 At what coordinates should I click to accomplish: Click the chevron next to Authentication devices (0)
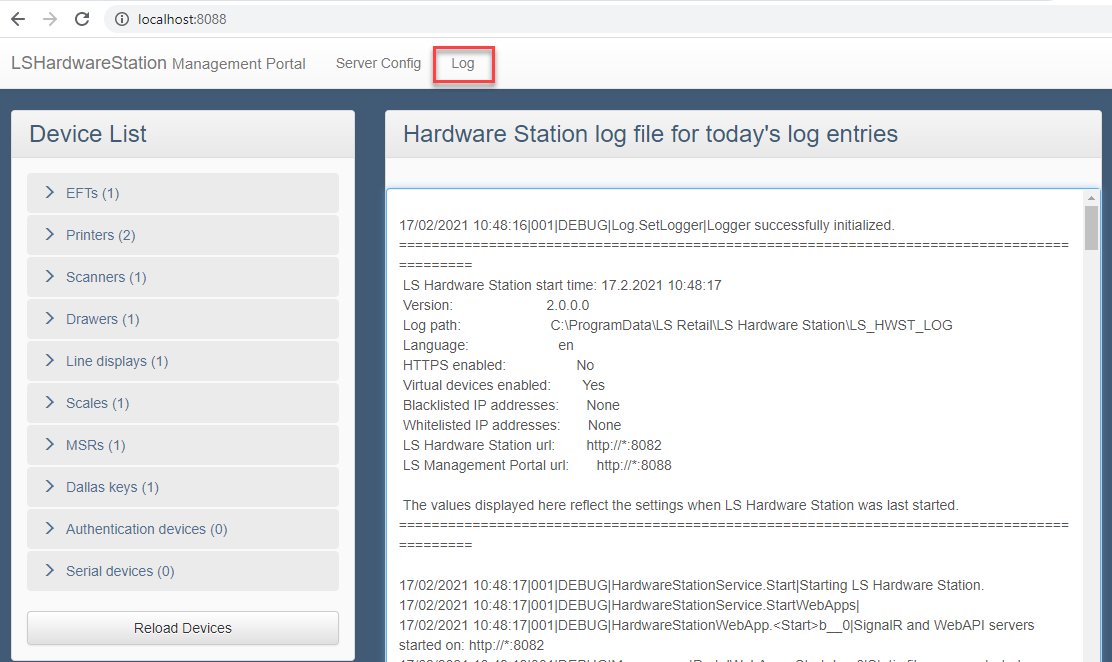pos(50,529)
